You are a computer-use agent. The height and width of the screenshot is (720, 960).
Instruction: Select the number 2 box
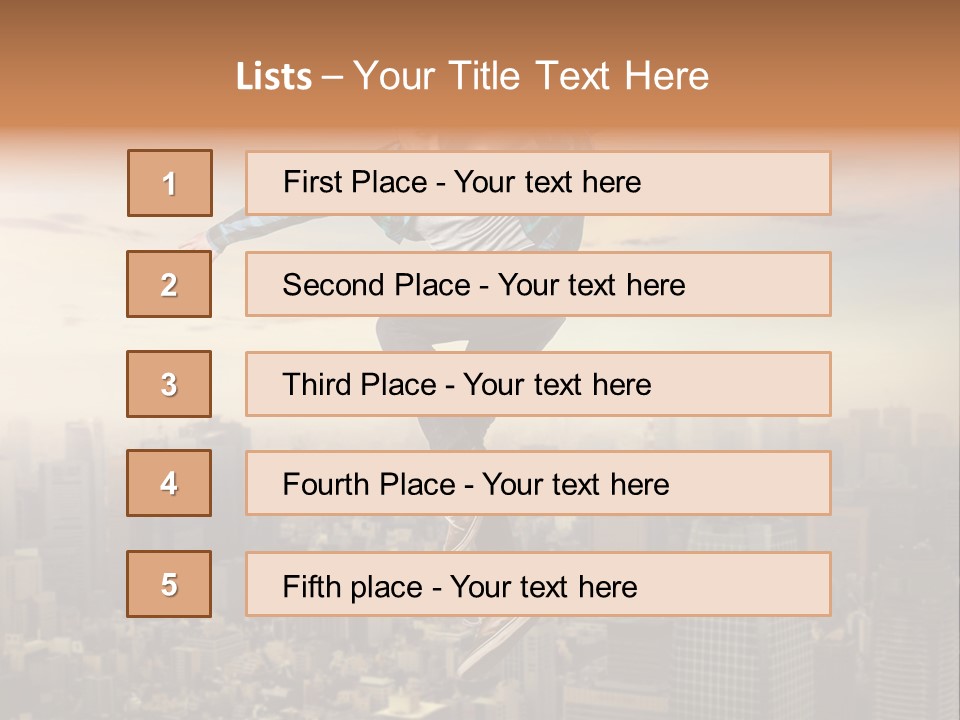(169, 284)
